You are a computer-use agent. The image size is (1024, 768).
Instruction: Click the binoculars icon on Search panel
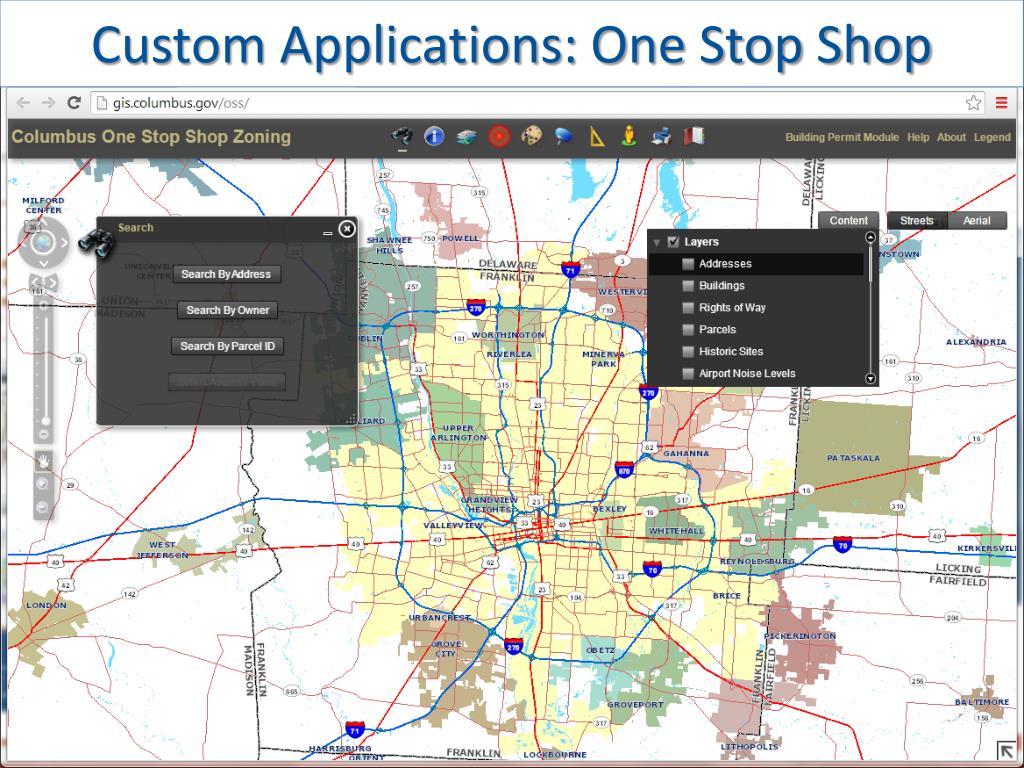click(97, 243)
